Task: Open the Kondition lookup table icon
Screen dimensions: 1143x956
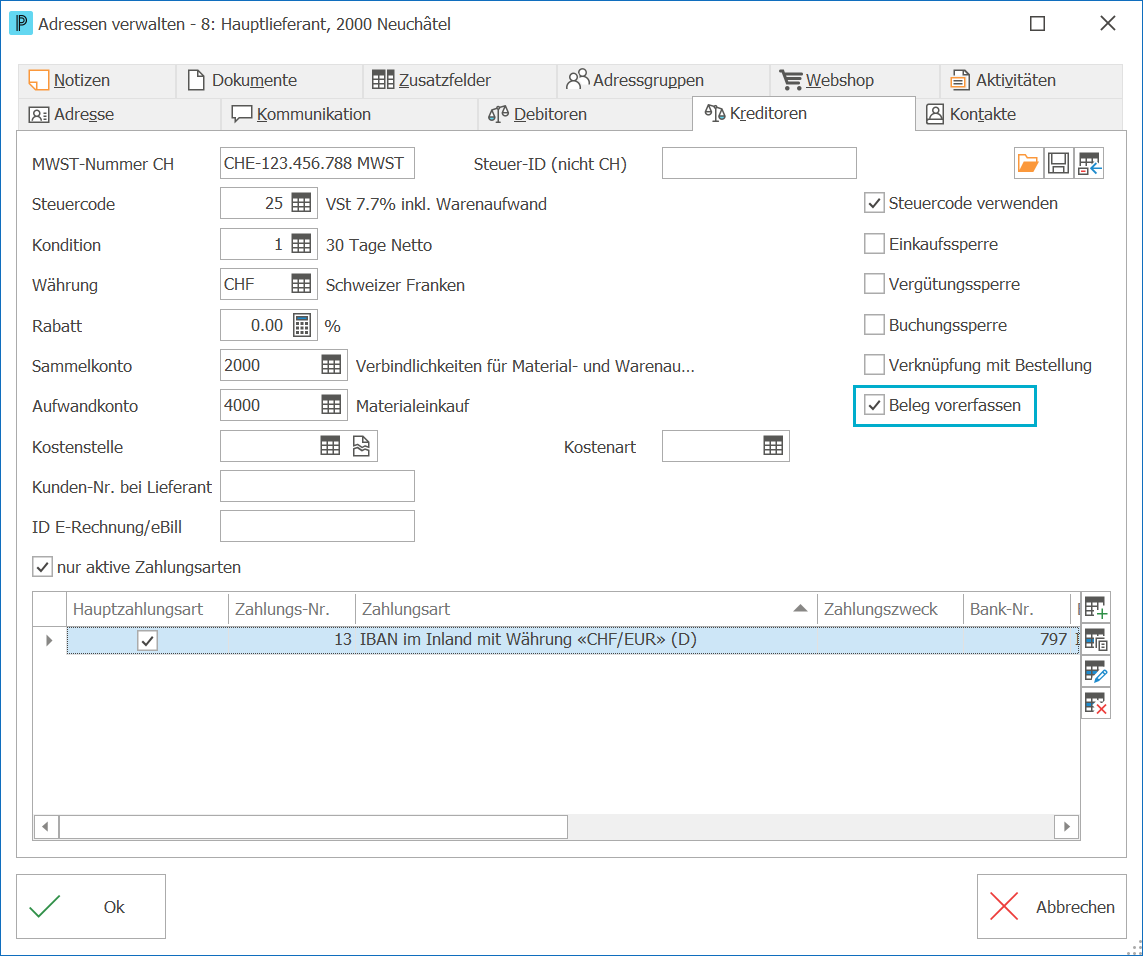Action: (301, 244)
